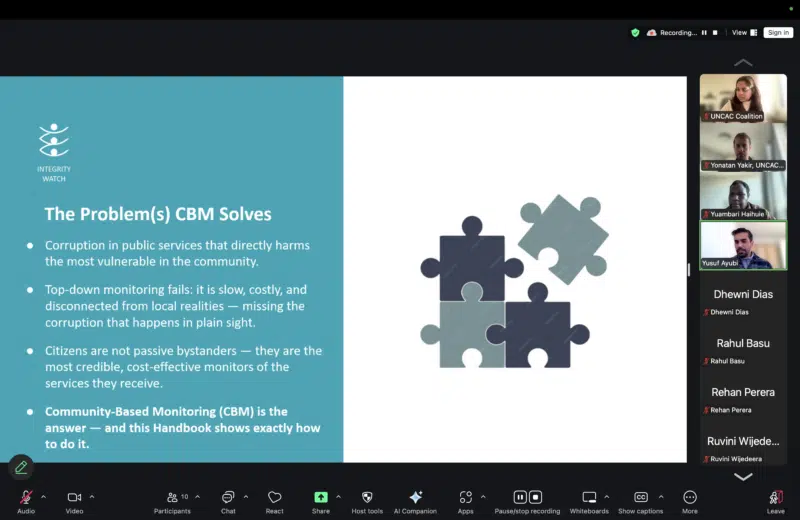800x520 pixels.
Task: Pause recording in the top bar
Action: 703,32
